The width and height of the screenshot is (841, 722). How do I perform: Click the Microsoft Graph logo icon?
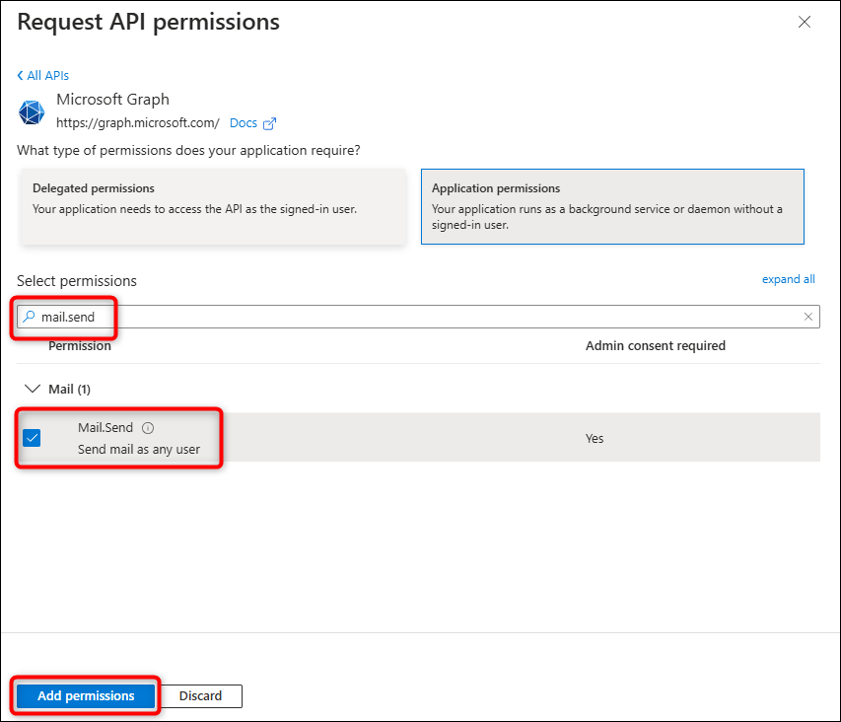pyautogui.click(x=31, y=111)
